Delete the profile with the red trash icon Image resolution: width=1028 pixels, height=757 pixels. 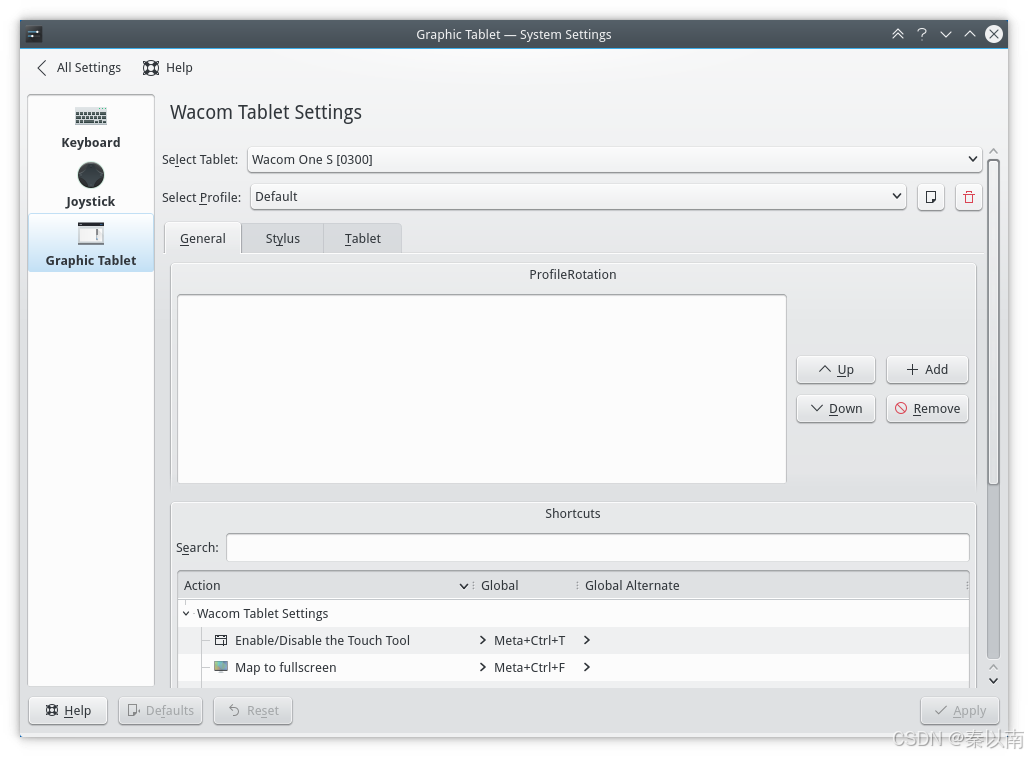point(968,197)
